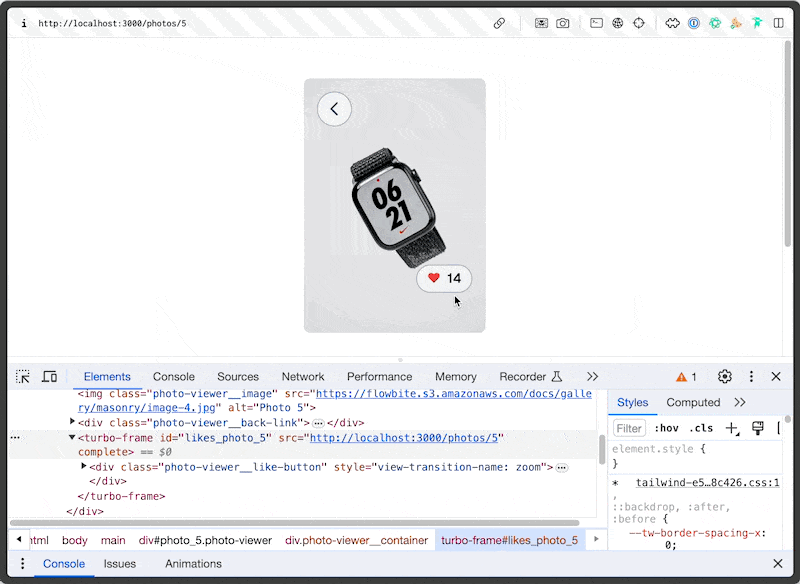
Task: Select div.photo-viewer__container breadcrumb
Action: click(356, 540)
